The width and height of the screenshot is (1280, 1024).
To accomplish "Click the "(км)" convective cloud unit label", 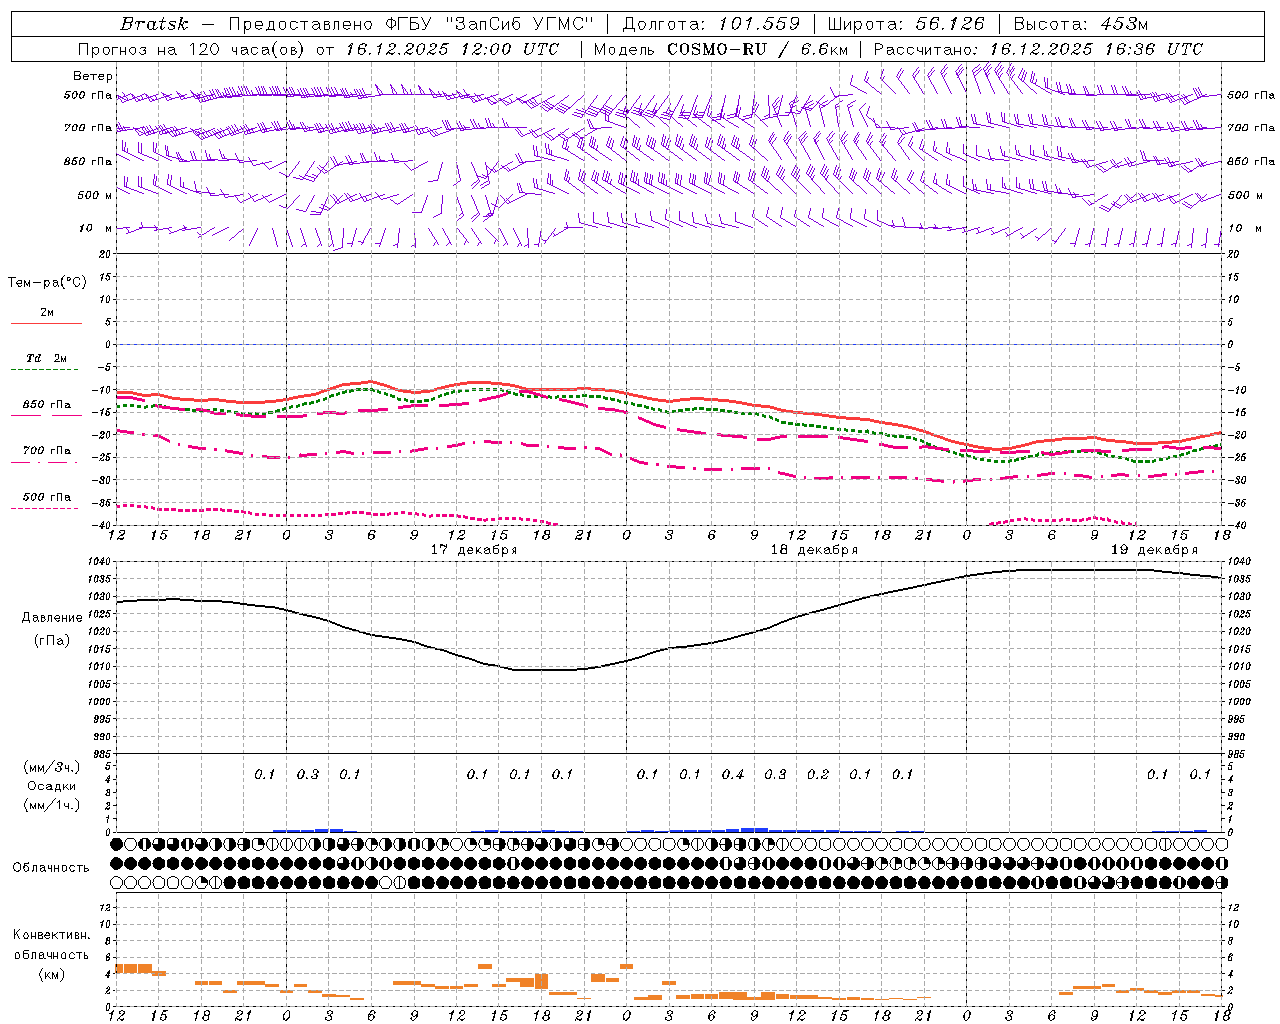I will (51, 974).
